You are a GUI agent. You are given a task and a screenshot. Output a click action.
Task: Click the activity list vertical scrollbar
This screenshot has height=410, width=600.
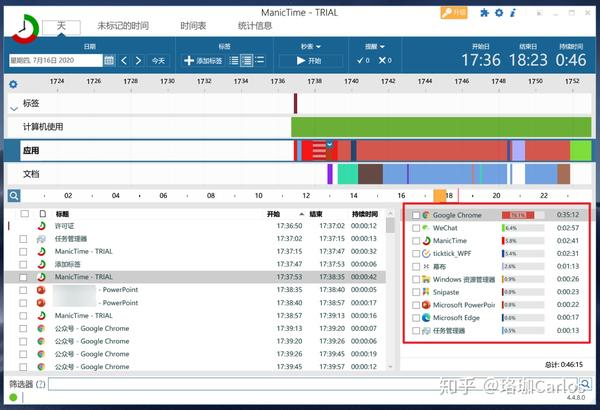[390, 290]
